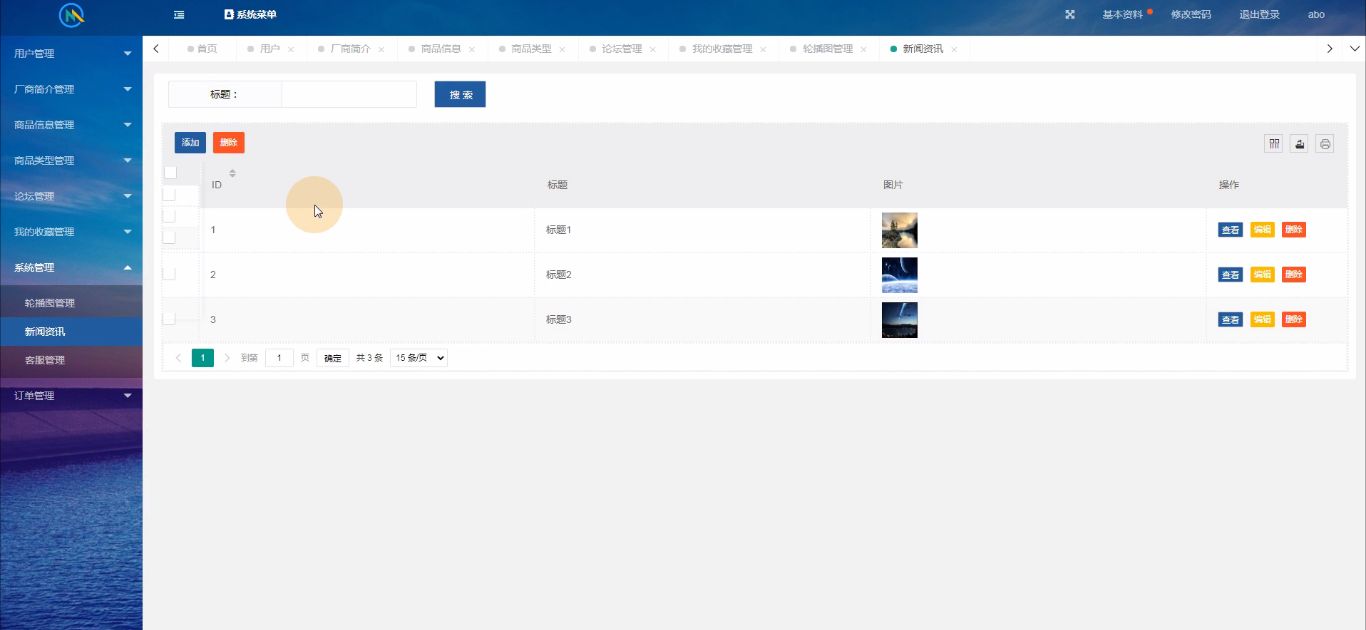Switch to the 首页 tab
The image size is (1366, 630).
(x=207, y=49)
